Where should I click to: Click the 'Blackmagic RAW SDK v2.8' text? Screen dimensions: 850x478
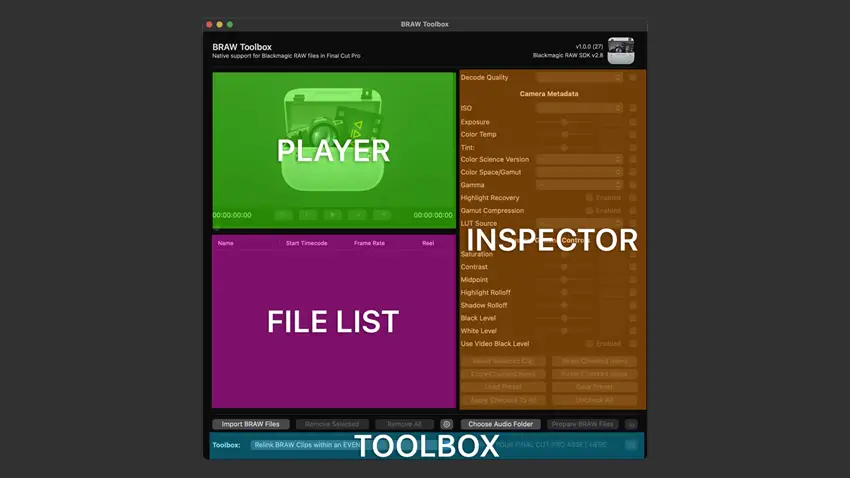pyautogui.click(x=568, y=55)
